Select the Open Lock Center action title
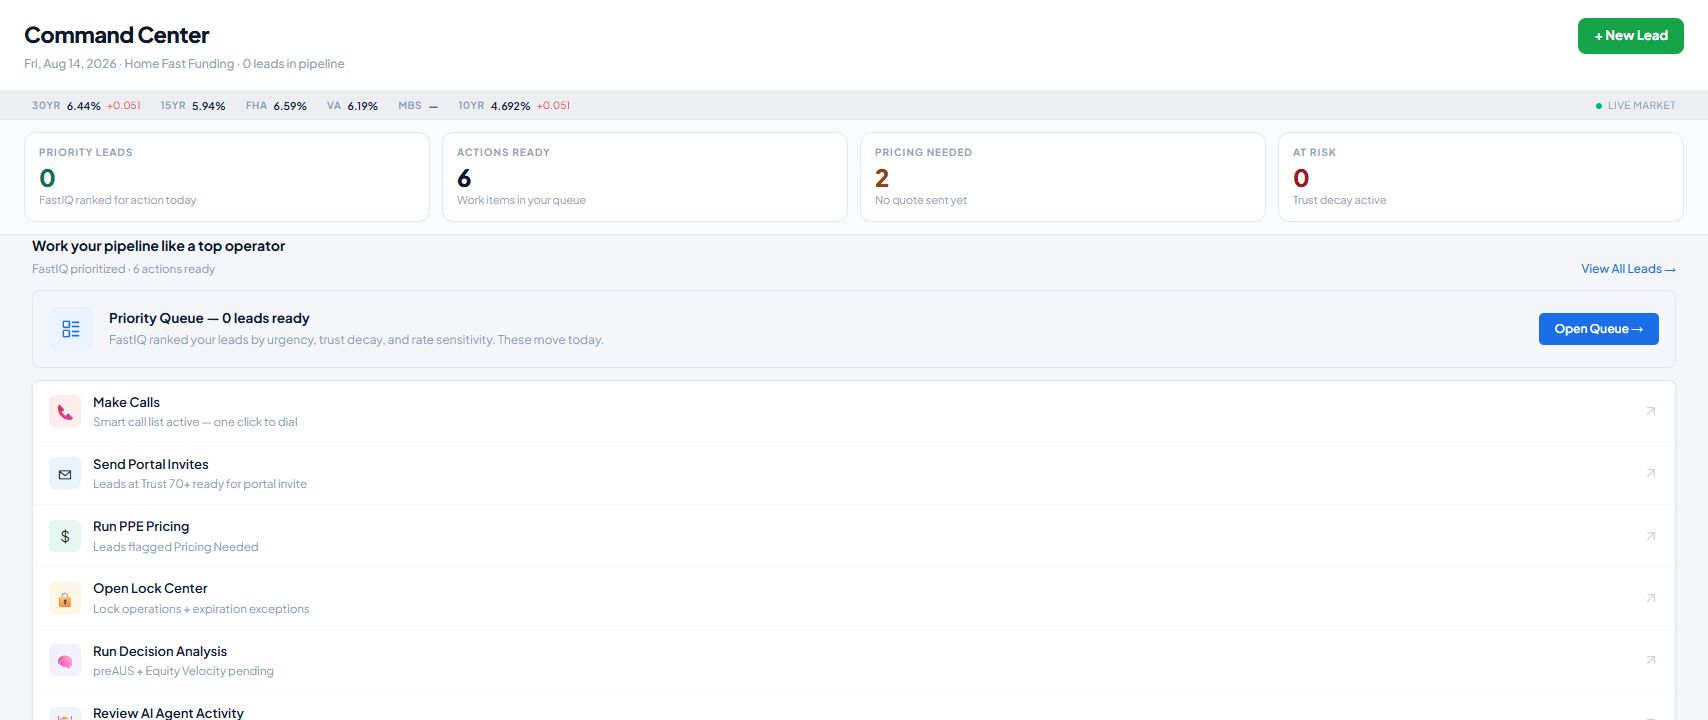 coord(150,588)
